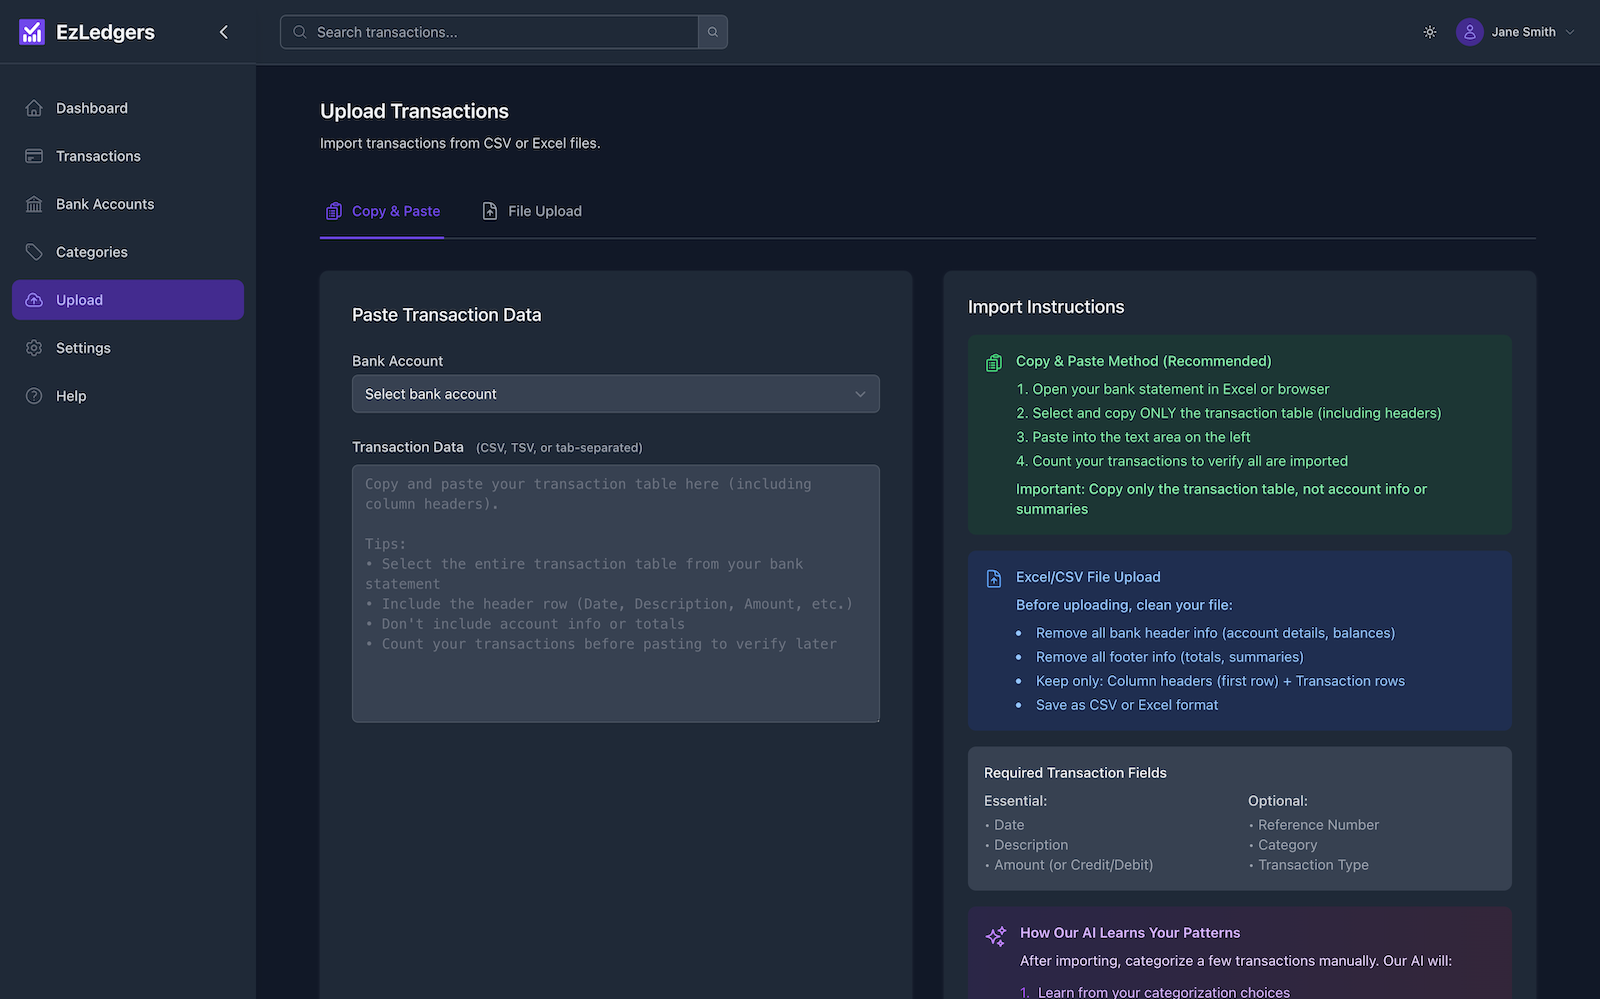1600x999 pixels.
Task: Click the Excel/CSV File Upload file icon
Action: pos(994,579)
